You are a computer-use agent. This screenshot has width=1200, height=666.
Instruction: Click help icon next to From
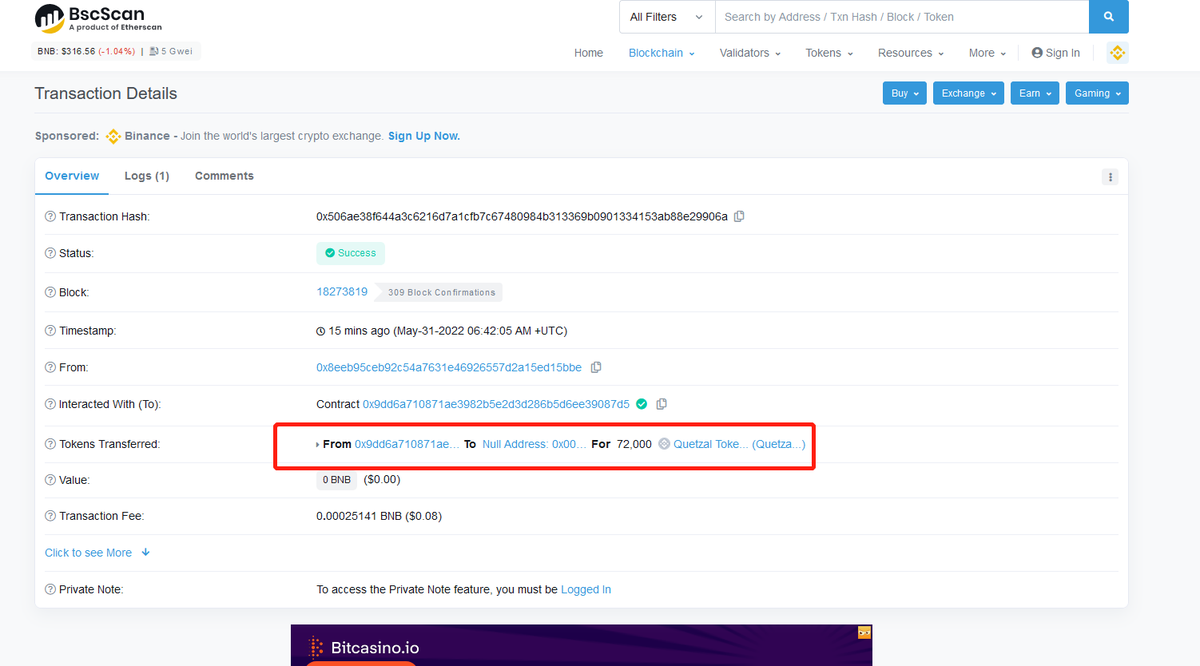[x=50, y=367]
